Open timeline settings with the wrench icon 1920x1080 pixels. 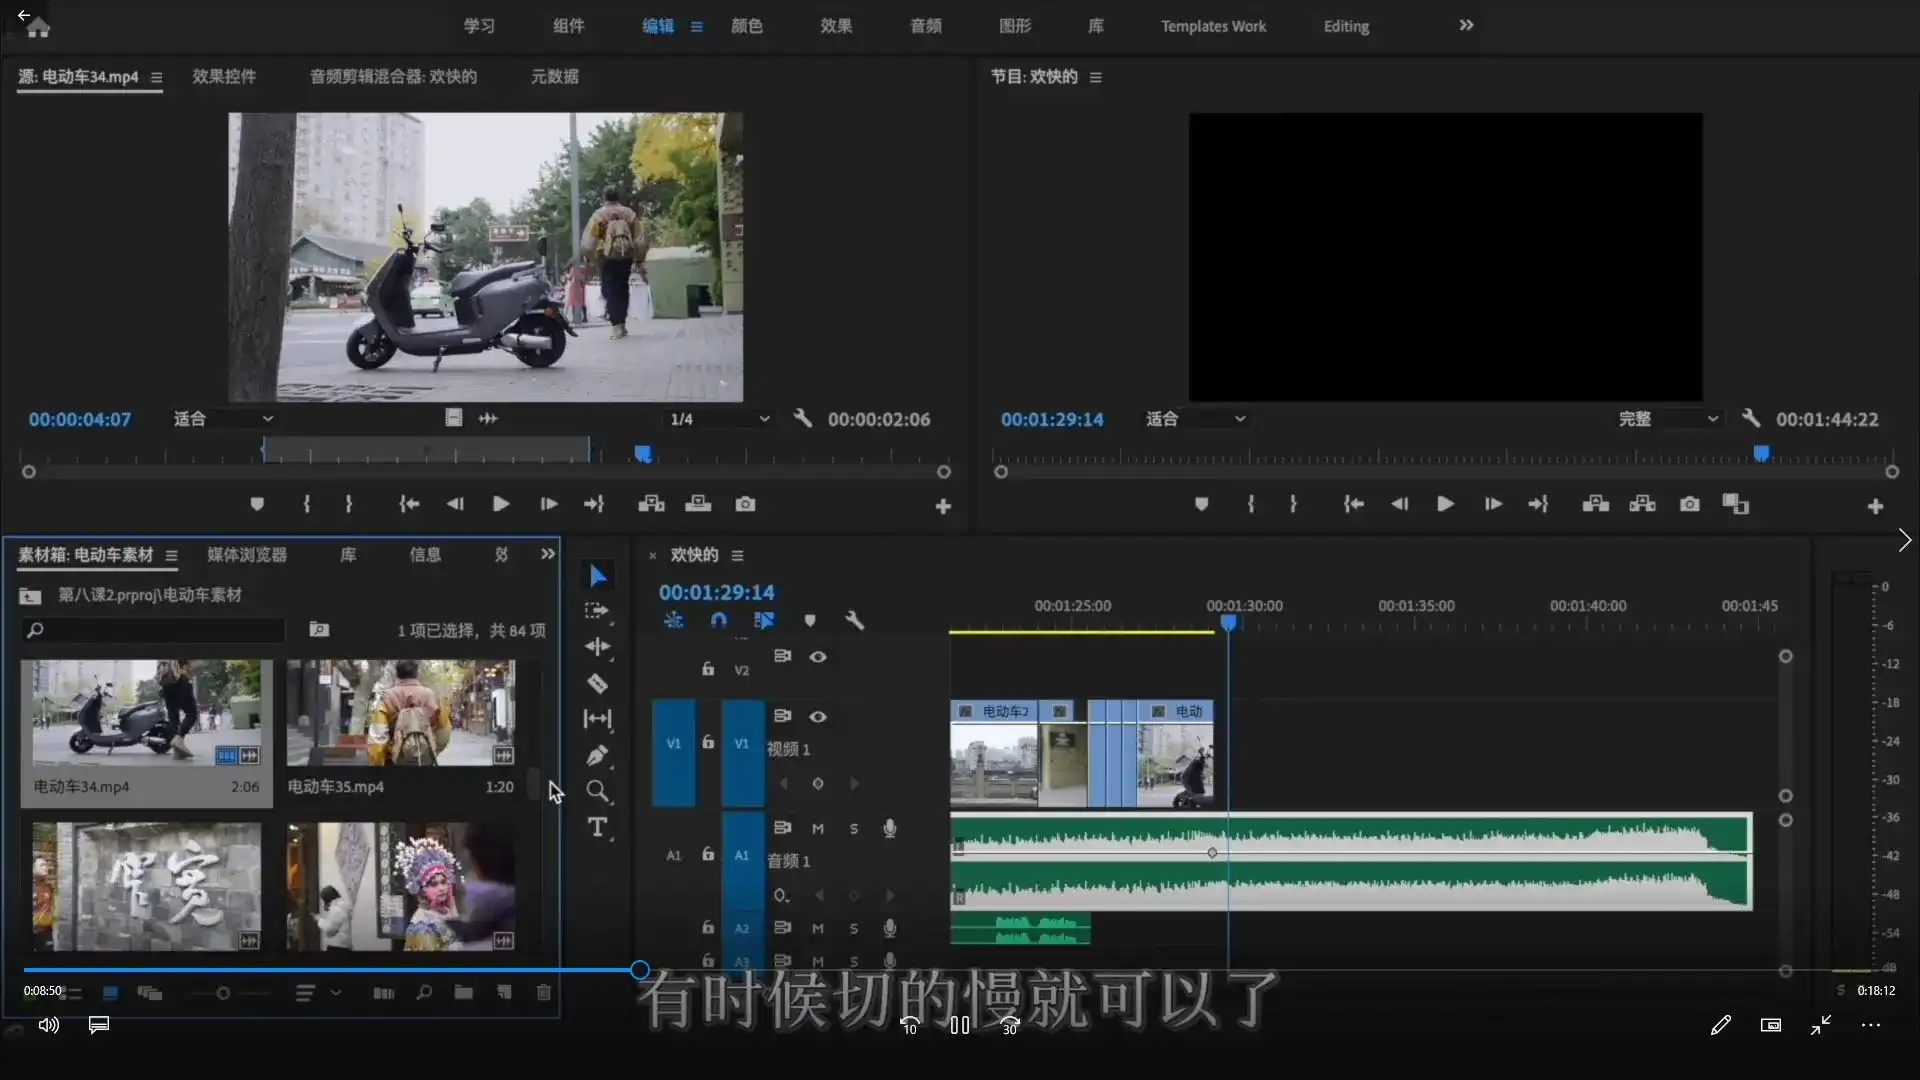pos(856,620)
